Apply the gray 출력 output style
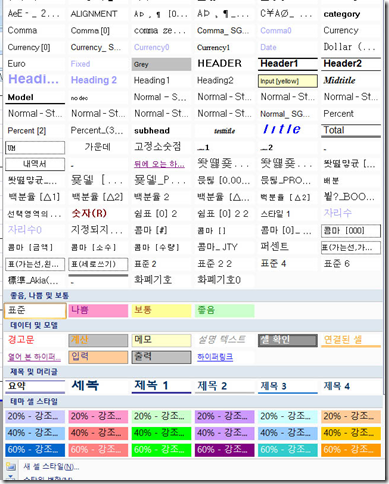 (161, 357)
